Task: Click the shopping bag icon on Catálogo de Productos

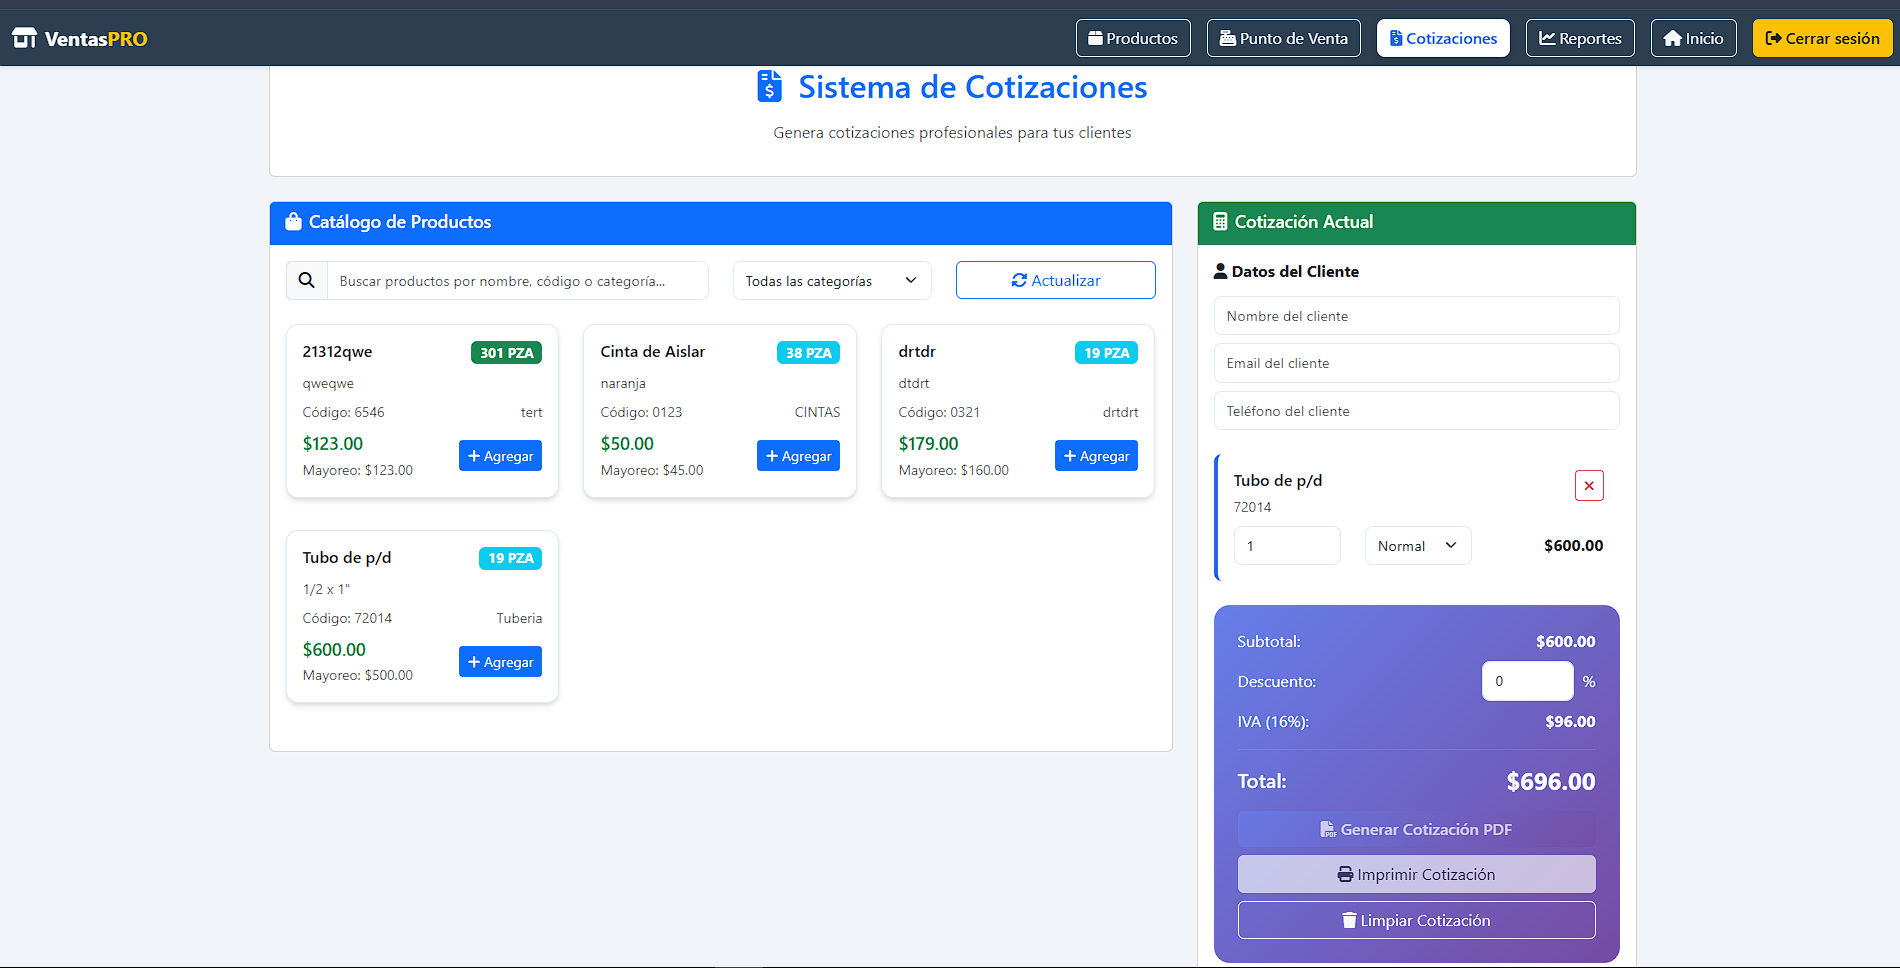Action: click(291, 222)
